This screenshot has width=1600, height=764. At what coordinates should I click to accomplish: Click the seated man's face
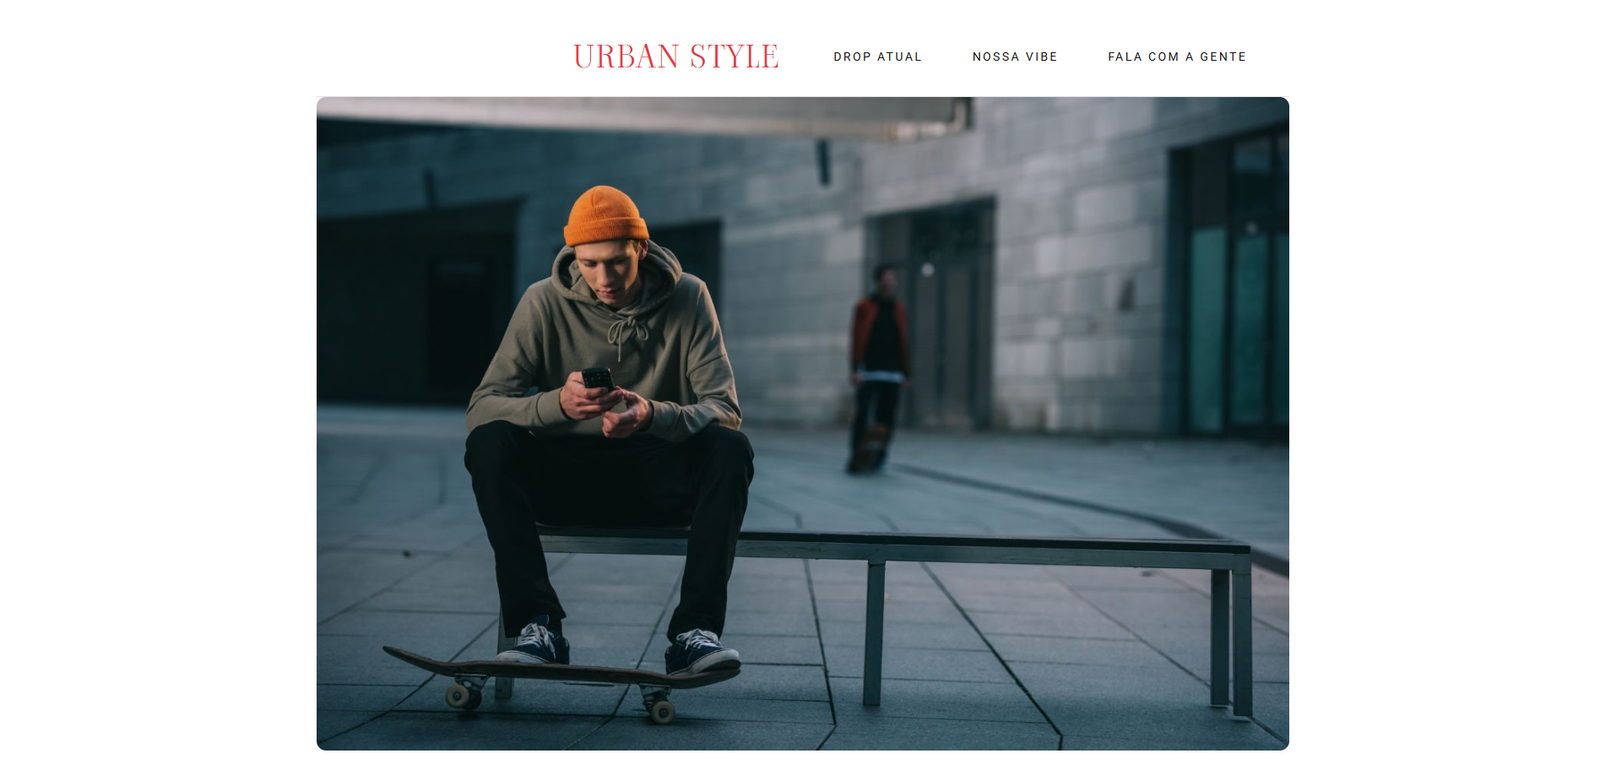tap(607, 270)
